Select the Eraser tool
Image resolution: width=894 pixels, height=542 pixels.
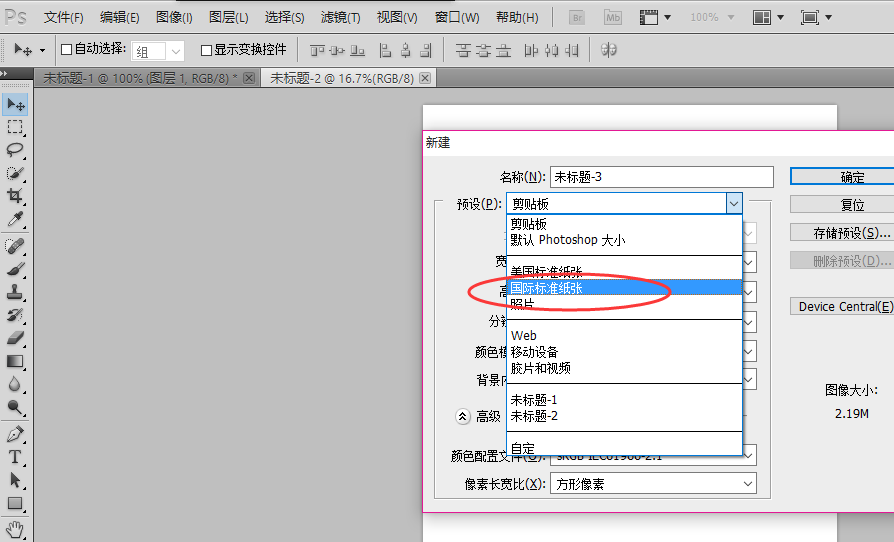click(15, 338)
